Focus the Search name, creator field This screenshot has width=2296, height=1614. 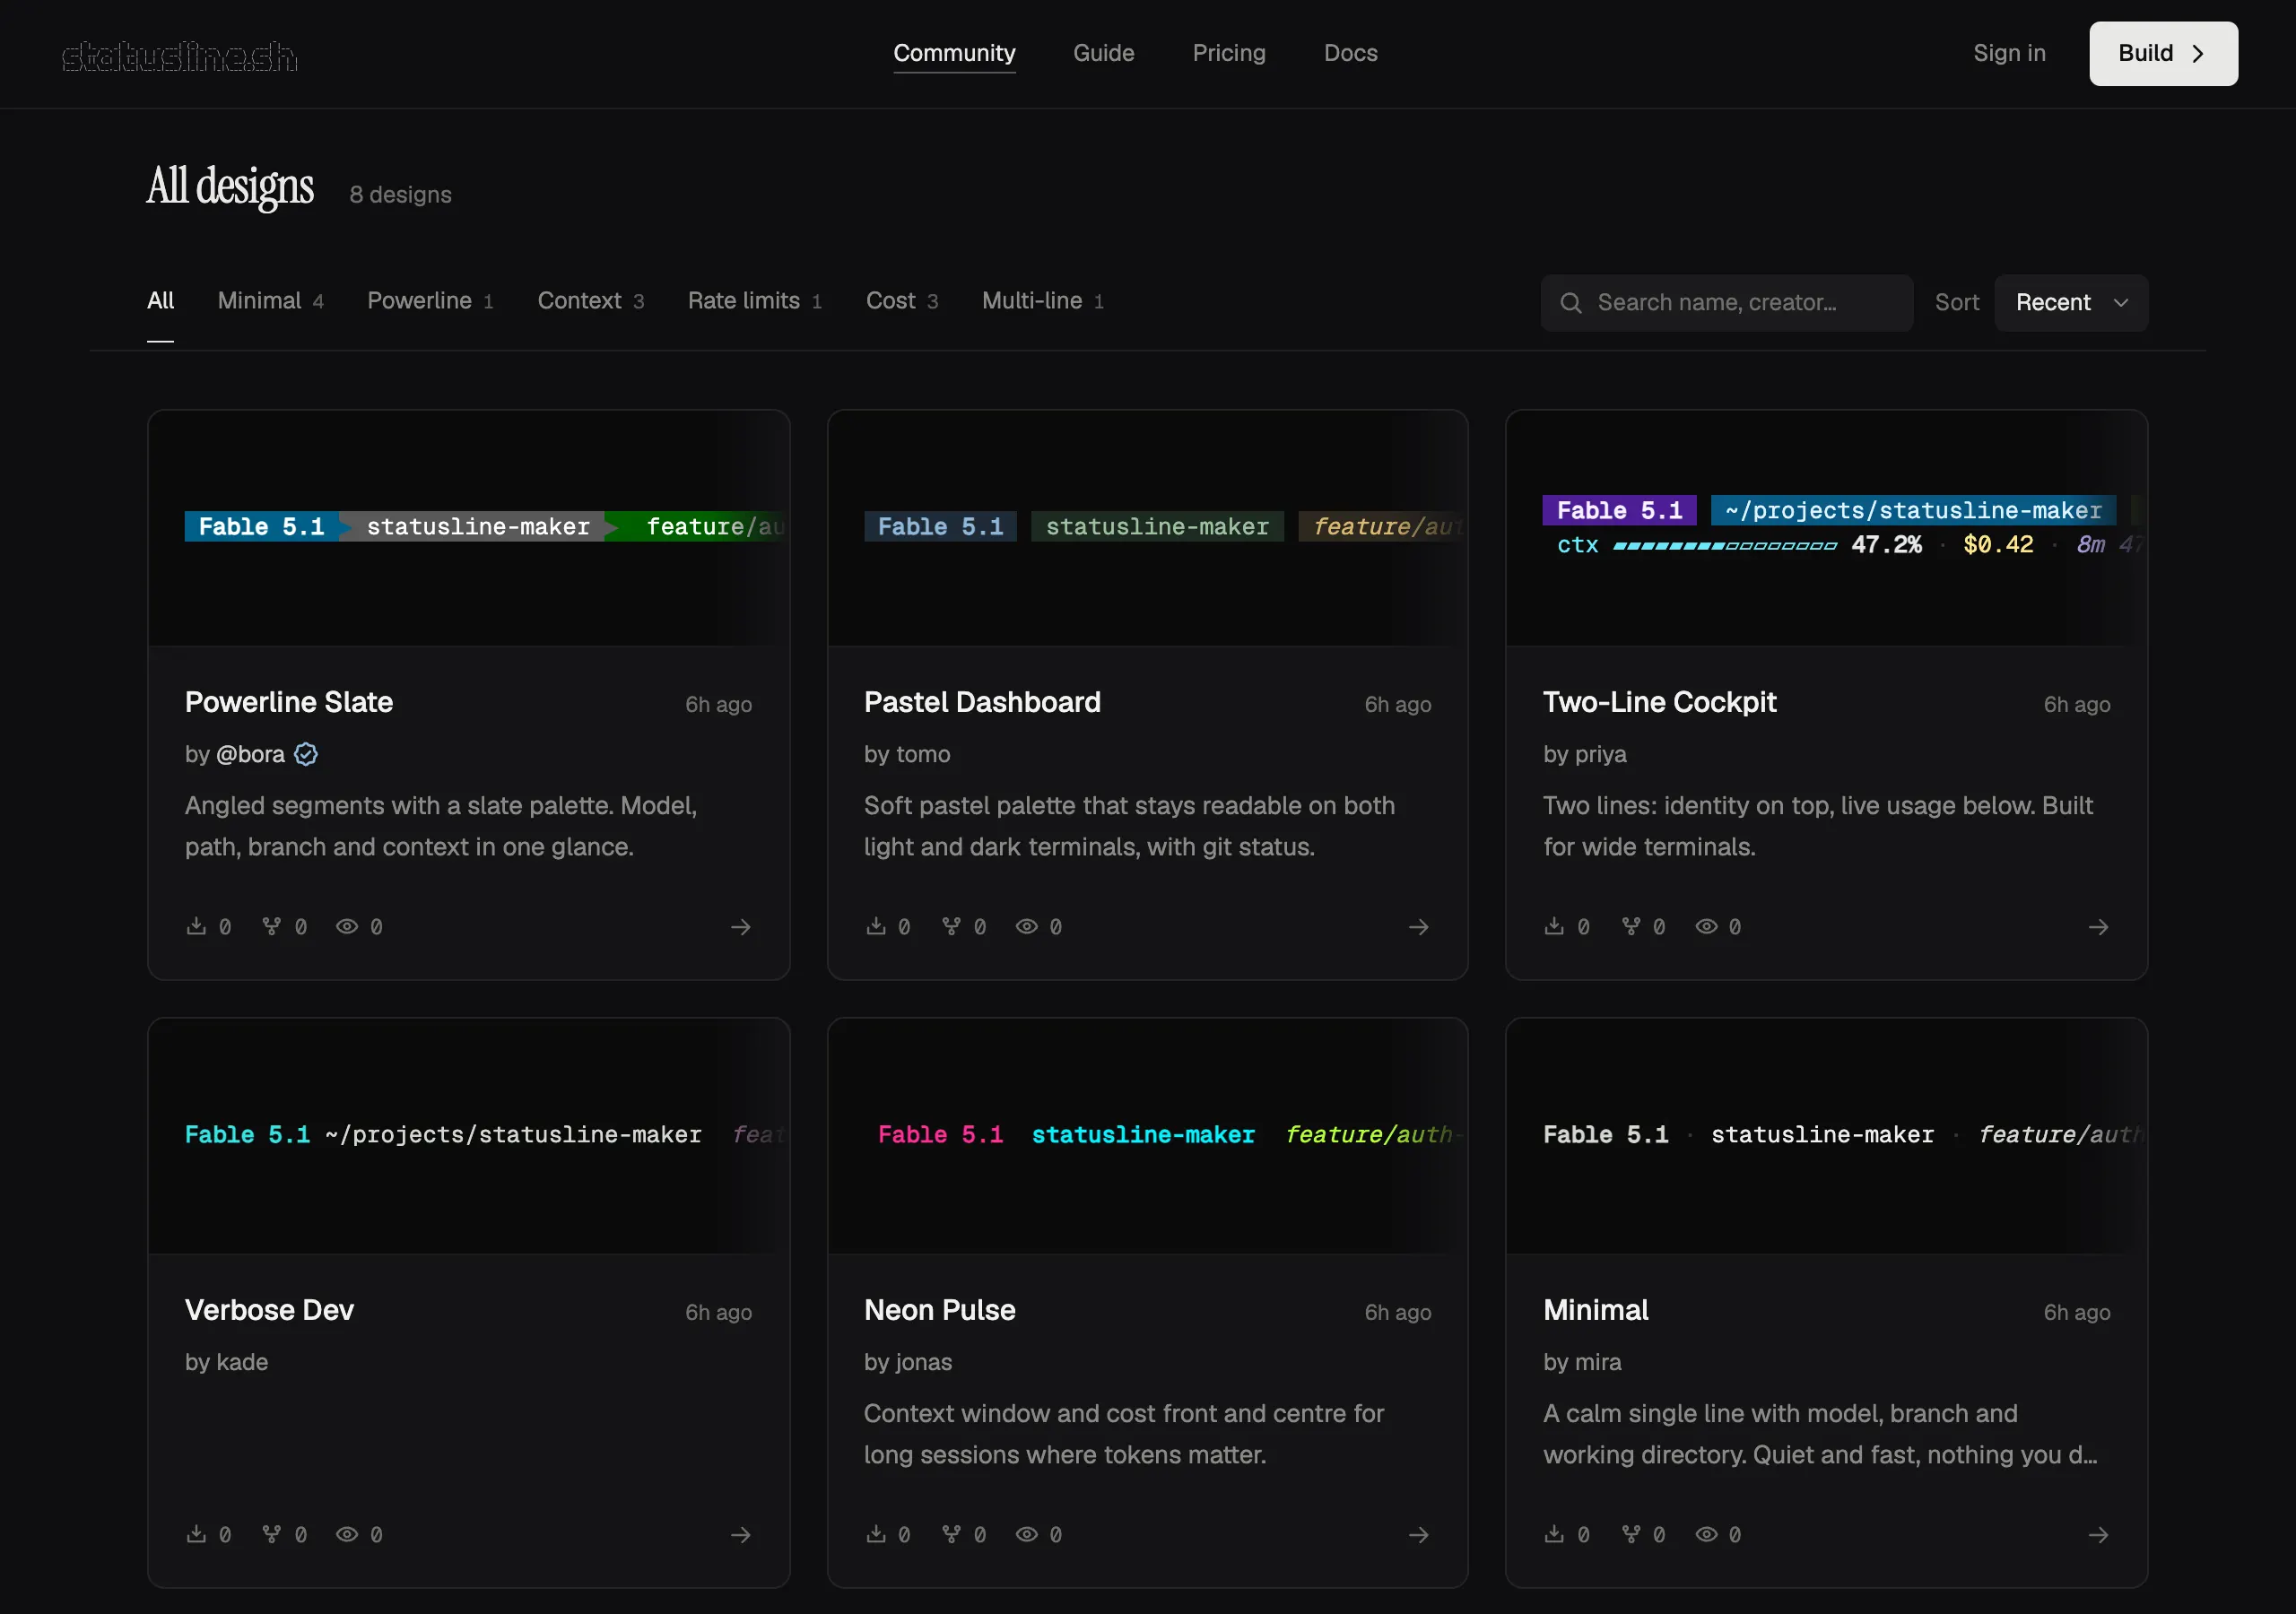click(x=1726, y=303)
